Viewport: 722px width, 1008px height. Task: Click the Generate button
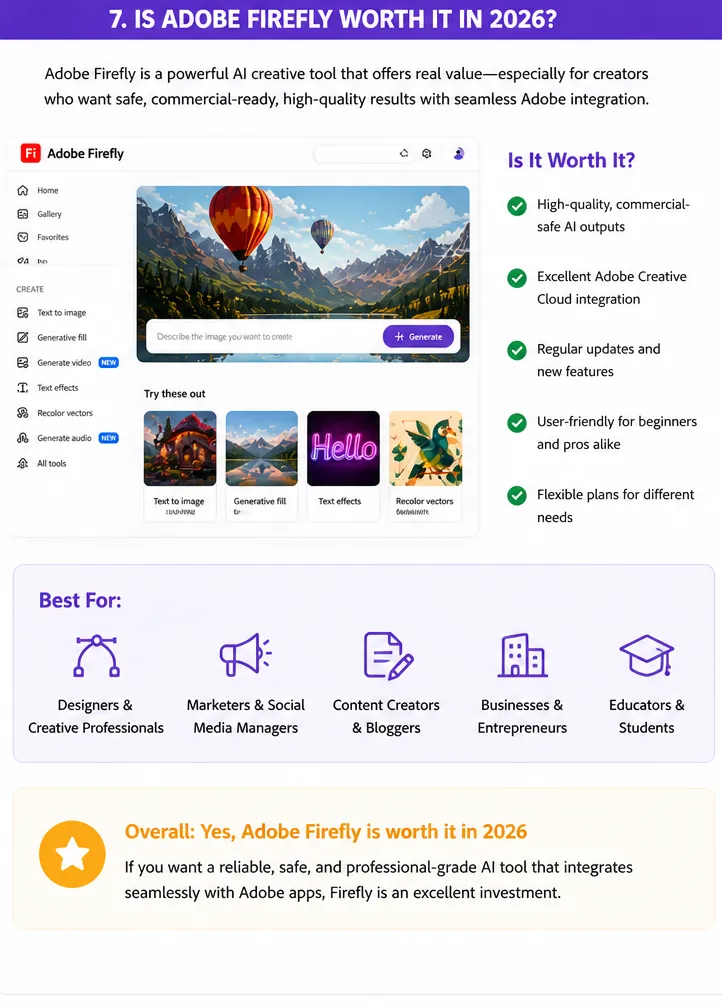pos(419,336)
